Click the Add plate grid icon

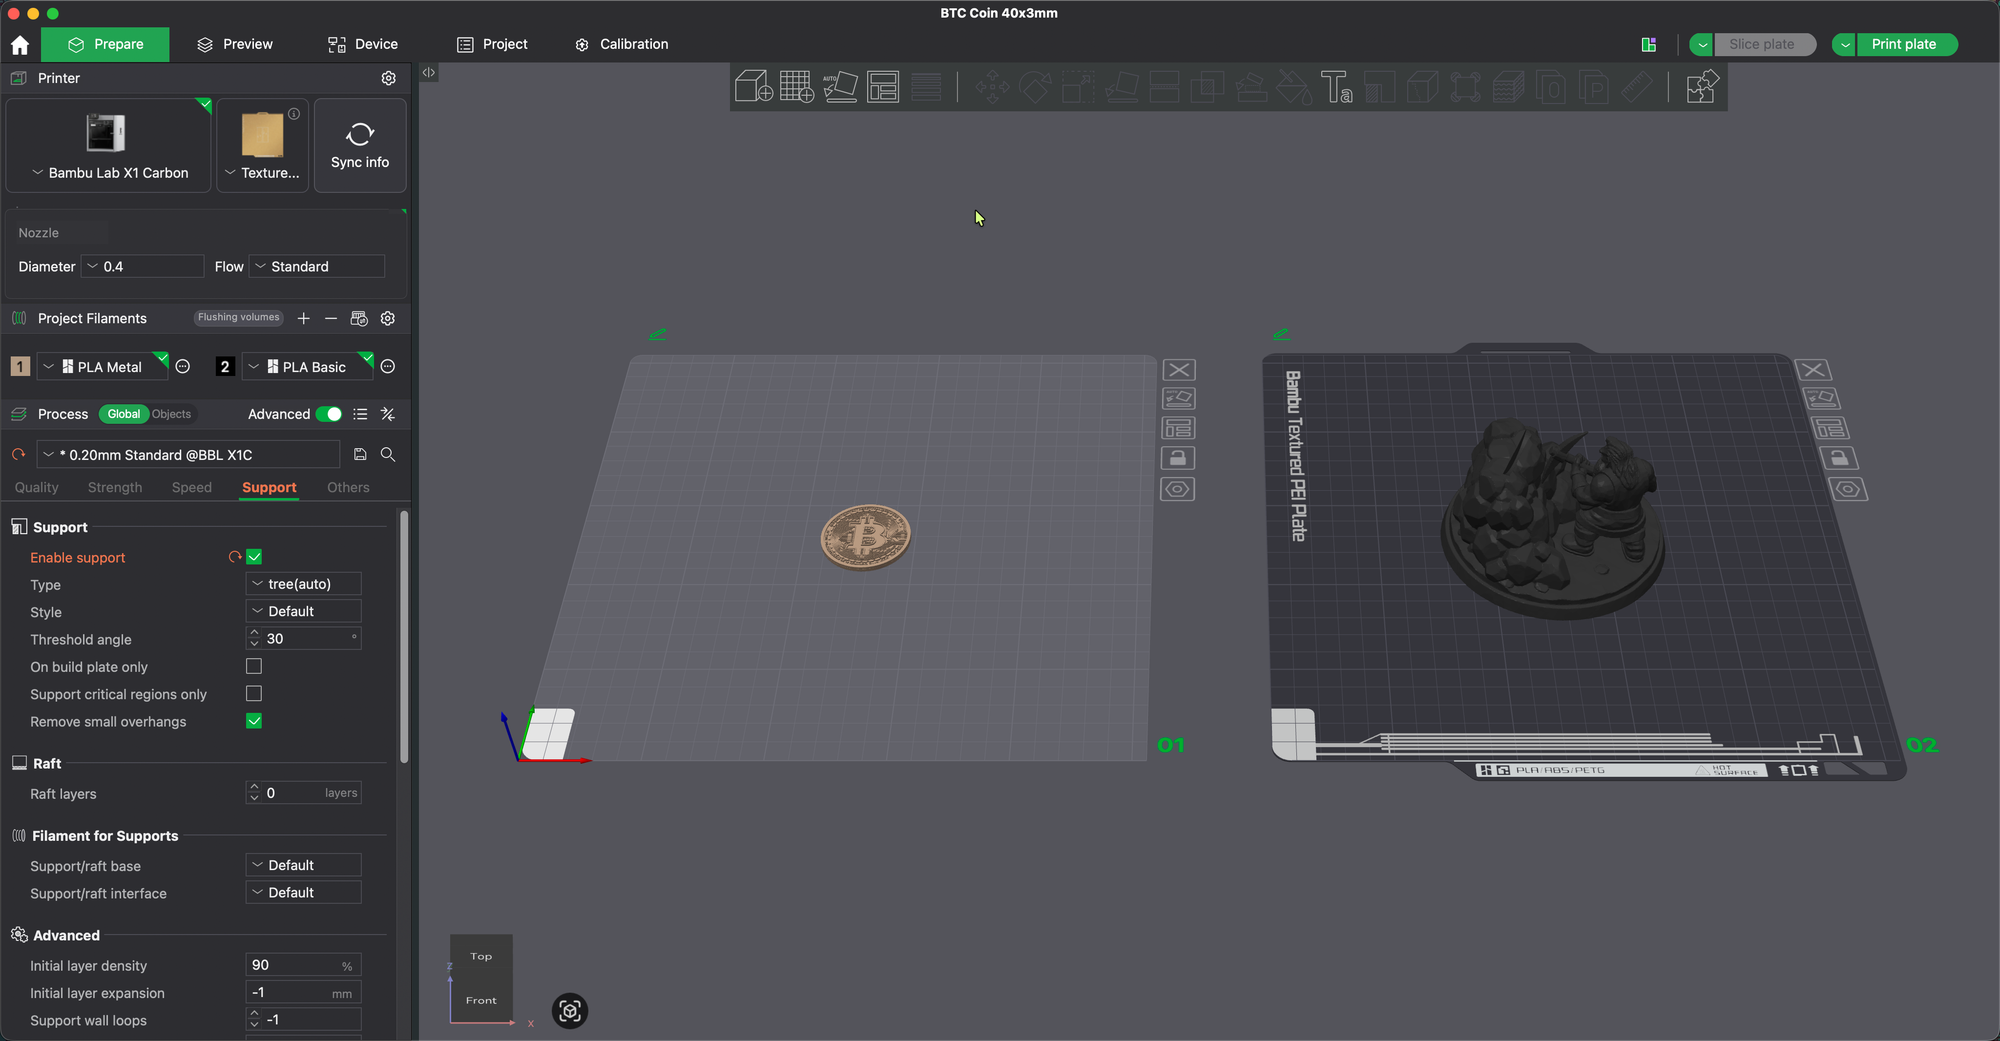(x=796, y=87)
